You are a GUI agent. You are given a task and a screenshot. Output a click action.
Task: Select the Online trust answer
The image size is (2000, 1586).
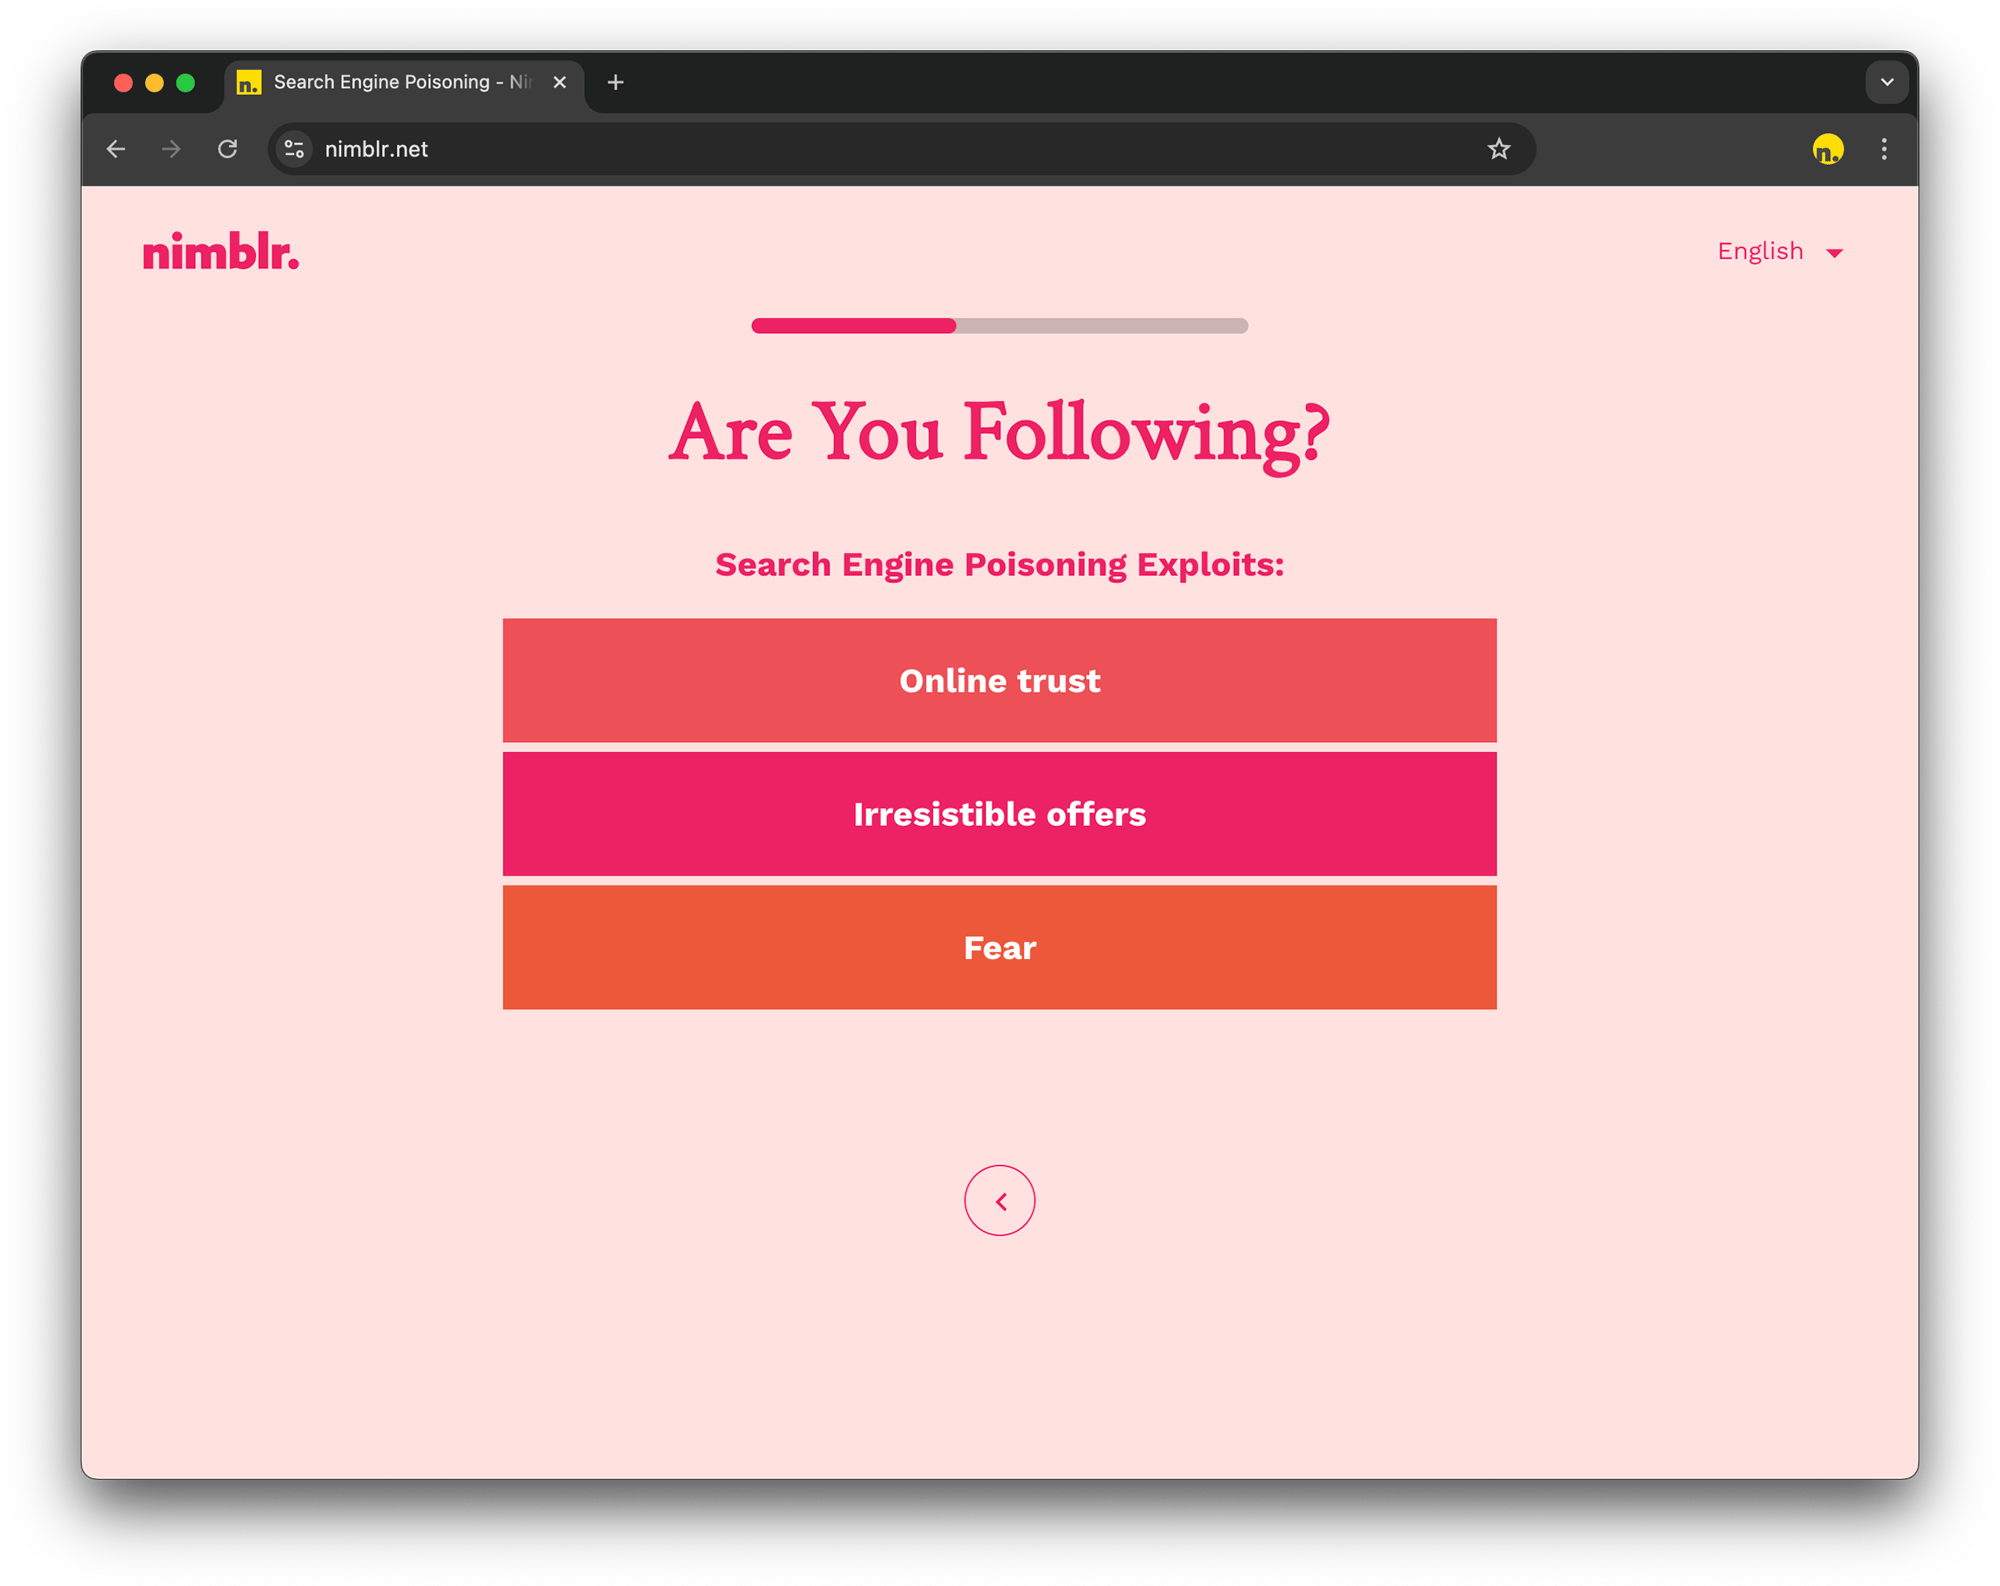(999, 680)
